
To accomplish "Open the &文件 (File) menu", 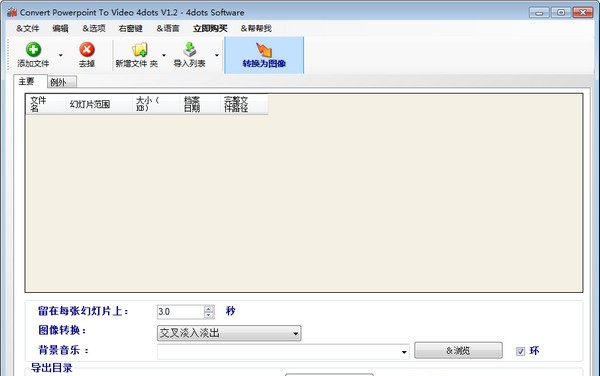I will click(28, 28).
